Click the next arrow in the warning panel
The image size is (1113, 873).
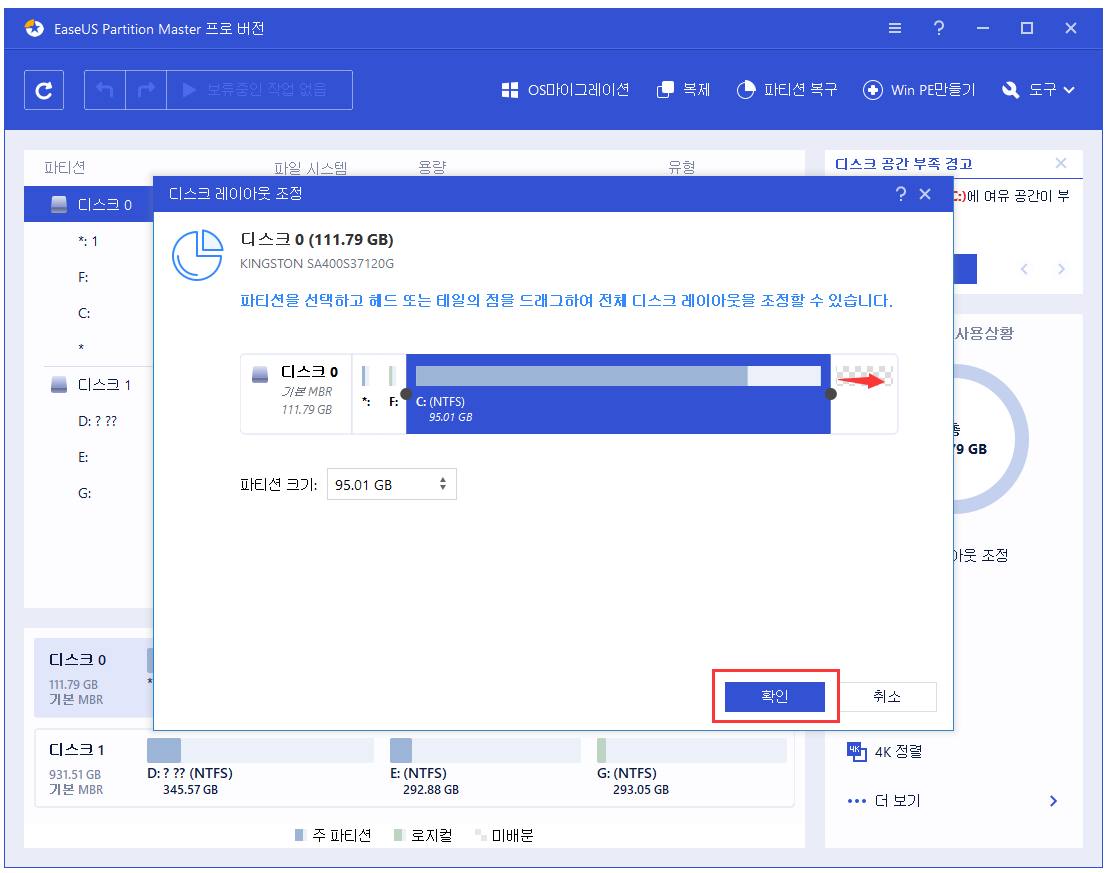(1062, 269)
